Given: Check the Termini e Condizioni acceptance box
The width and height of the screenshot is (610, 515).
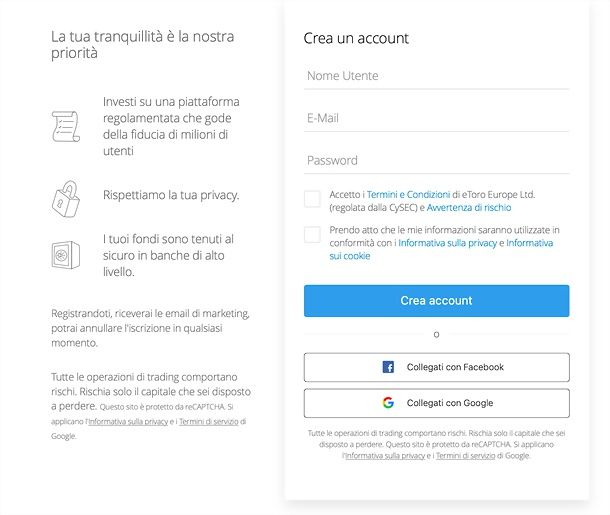Looking at the screenshot, I should pyautogui.click(x=312, y=199).
